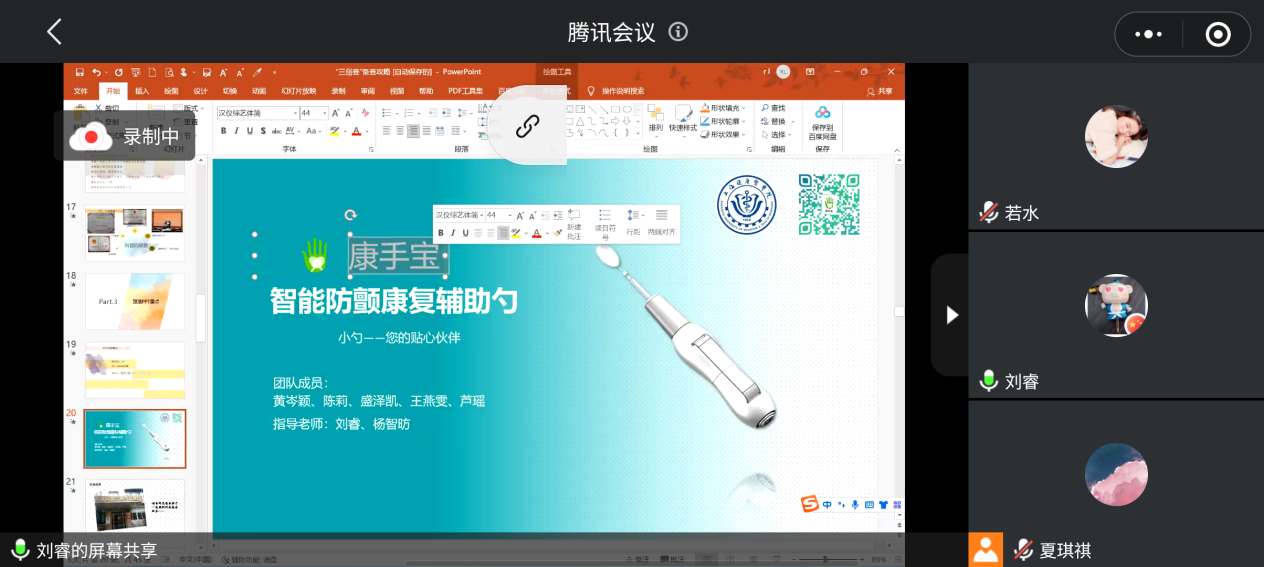Click Bold in the floating mini toolbar
The image size is (1264, 567).
(440, 233)
